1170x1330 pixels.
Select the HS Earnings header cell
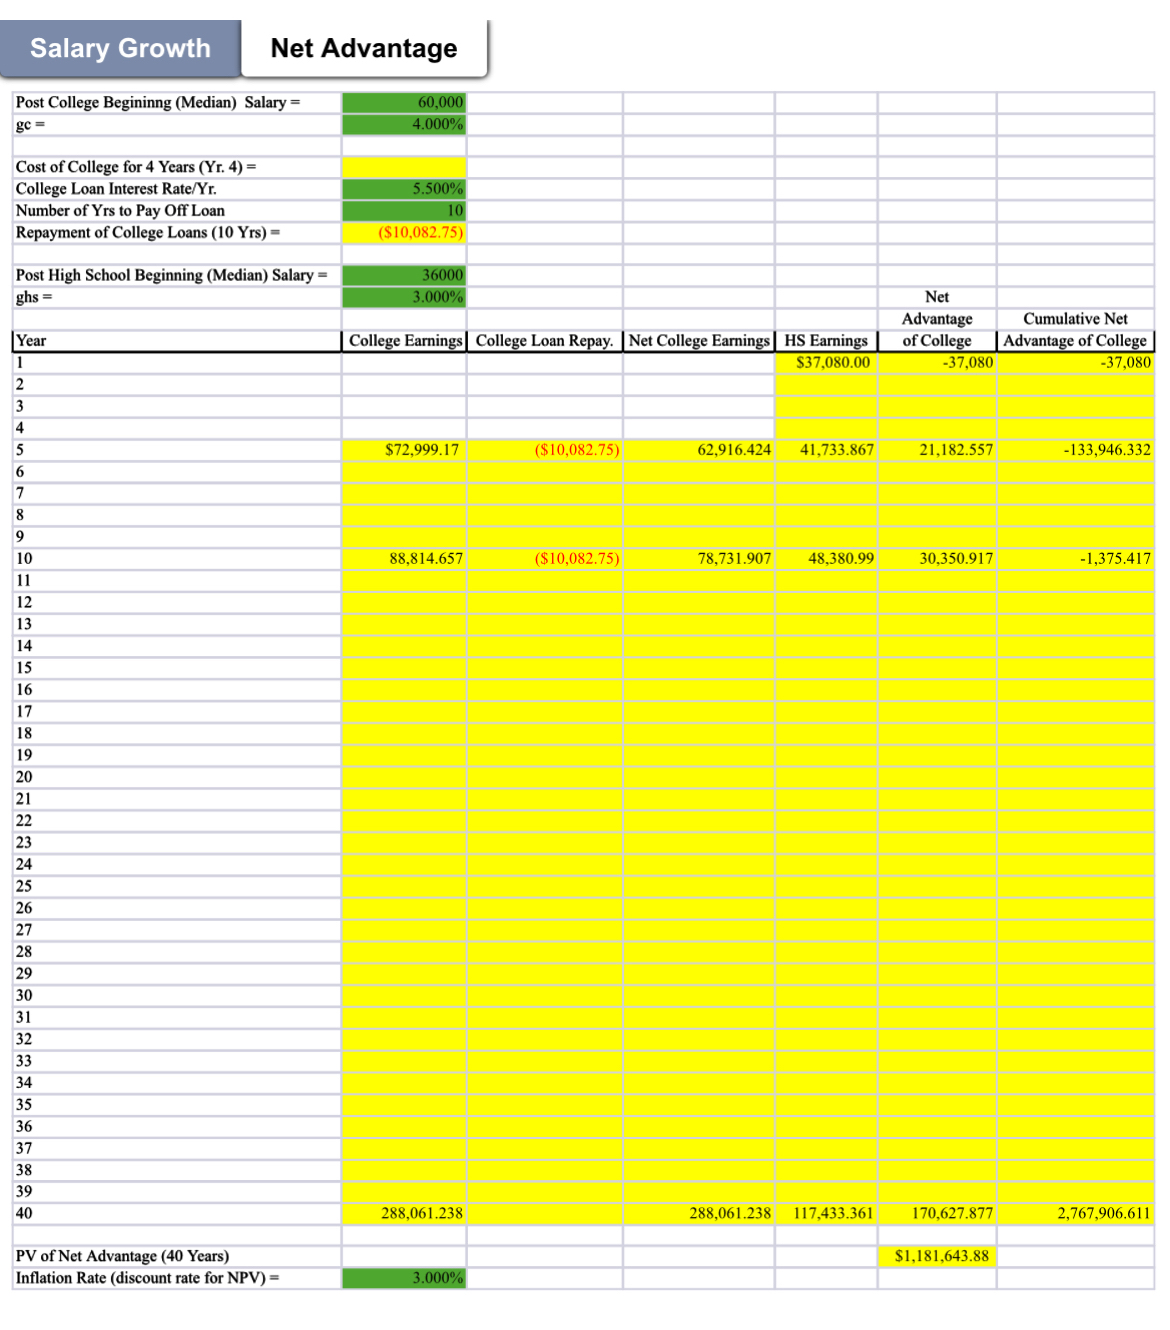click(825, 340)
